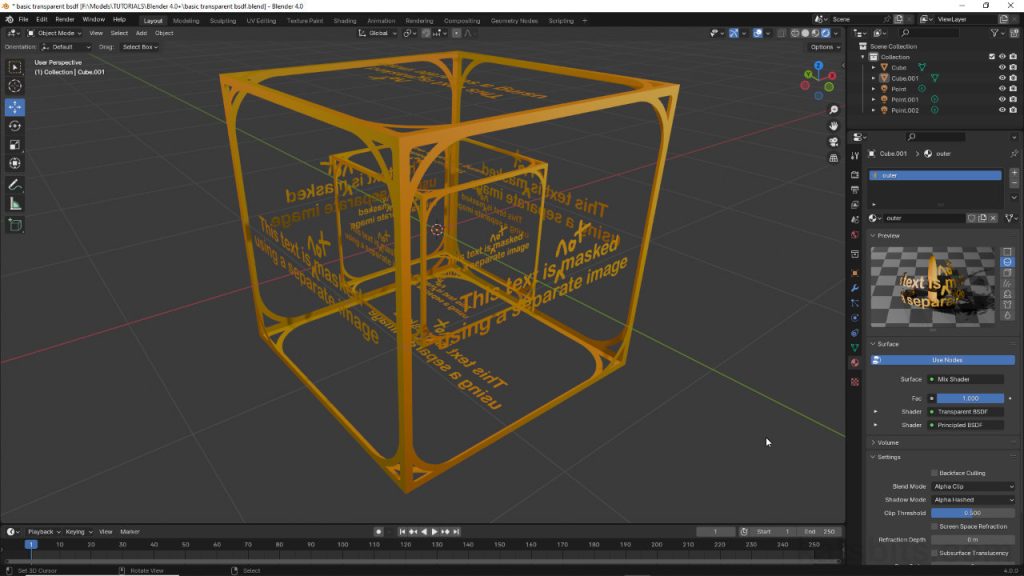Select the Annotate pencil tool
This screenshot has height=576, width=1024.
[15, 185]
